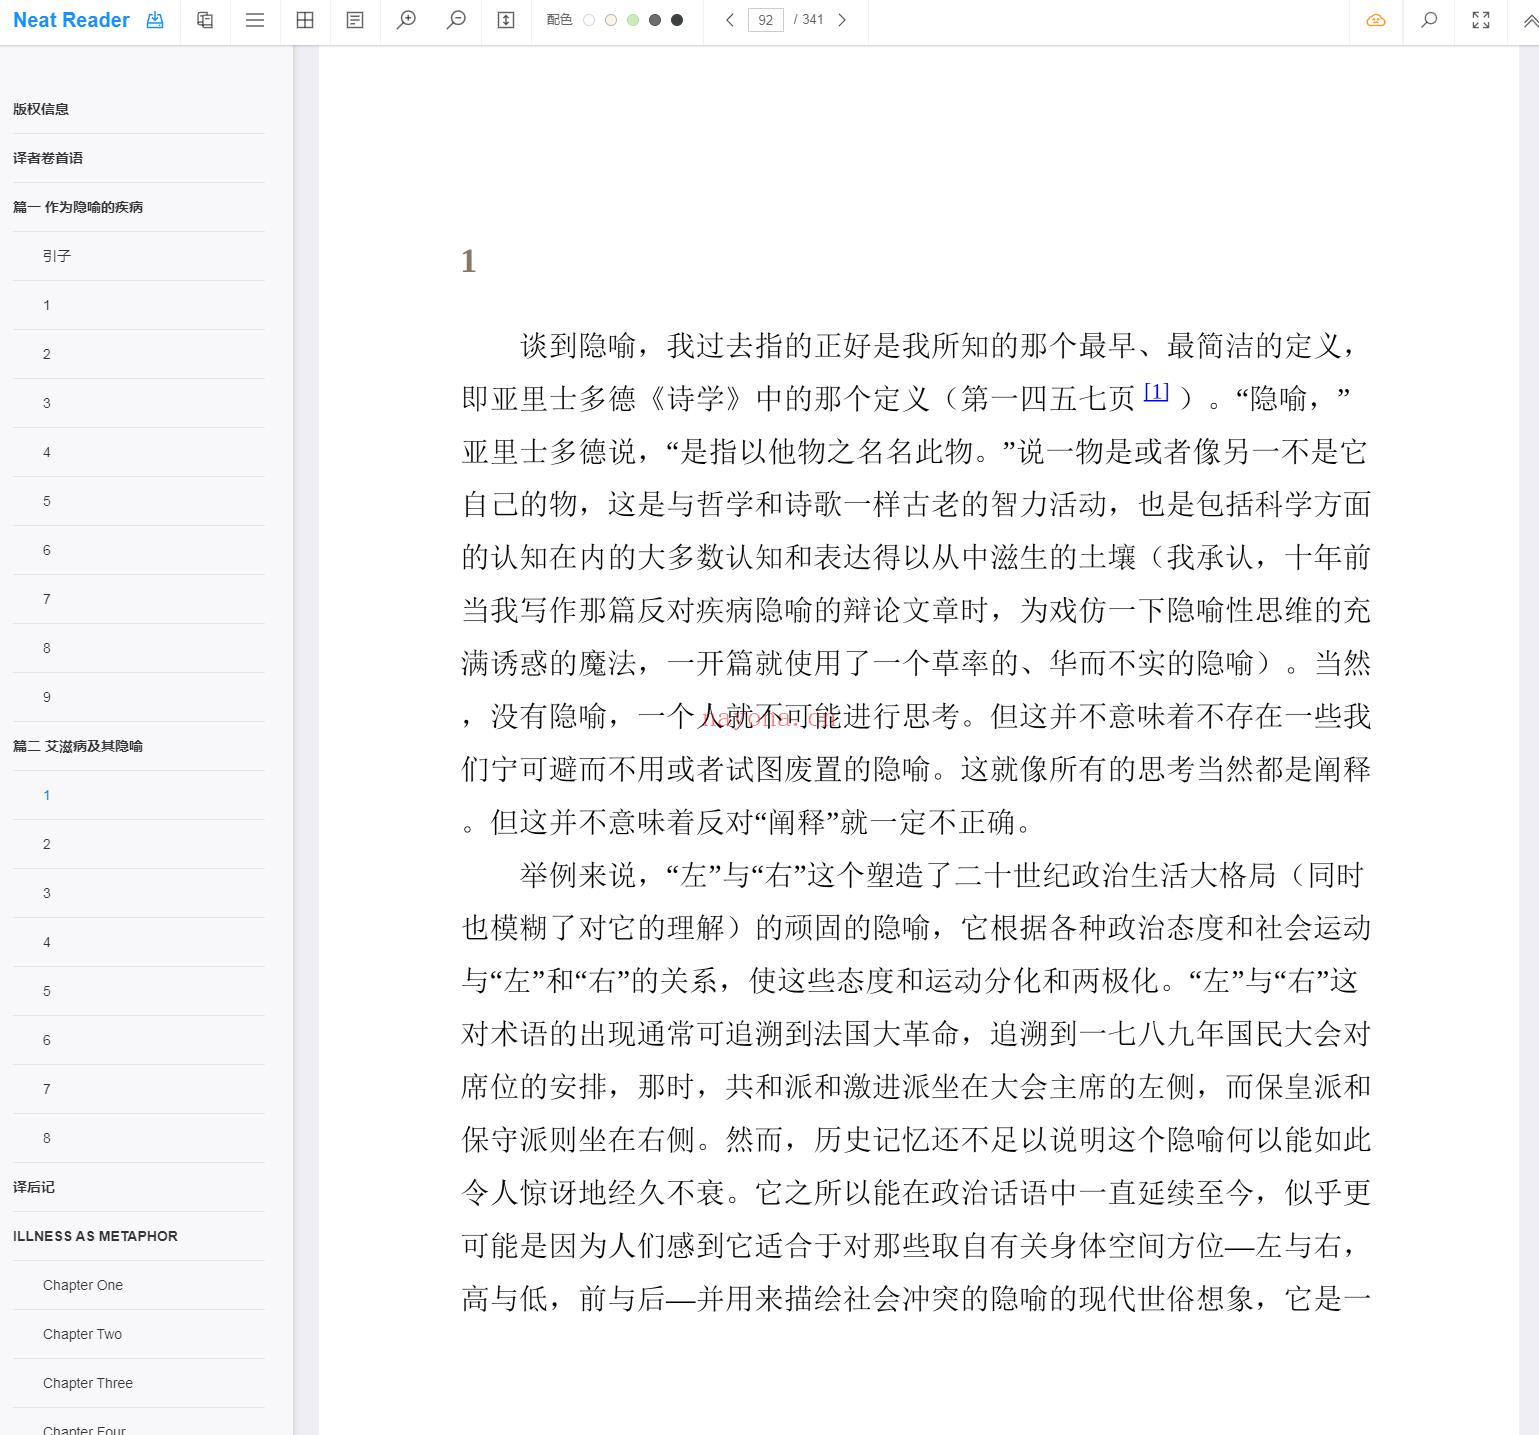The width and height of the screenshot is (1539, 1435).
Task: Open the search magnifier icon at top right
Action: pyautogui.click(x=1429, y=20)
